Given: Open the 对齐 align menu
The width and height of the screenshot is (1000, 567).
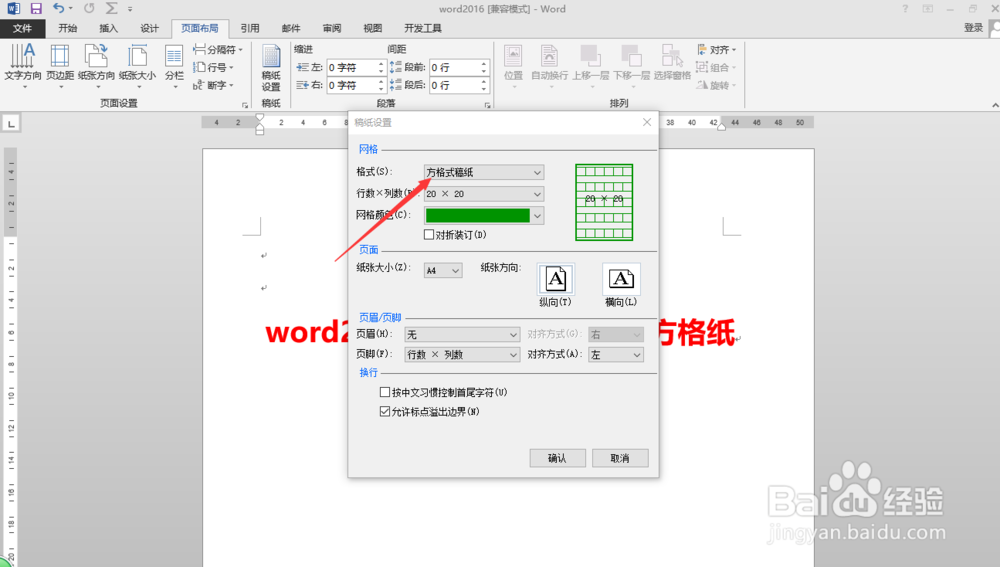Looking at the screenshot, I should tap(716, 49).
